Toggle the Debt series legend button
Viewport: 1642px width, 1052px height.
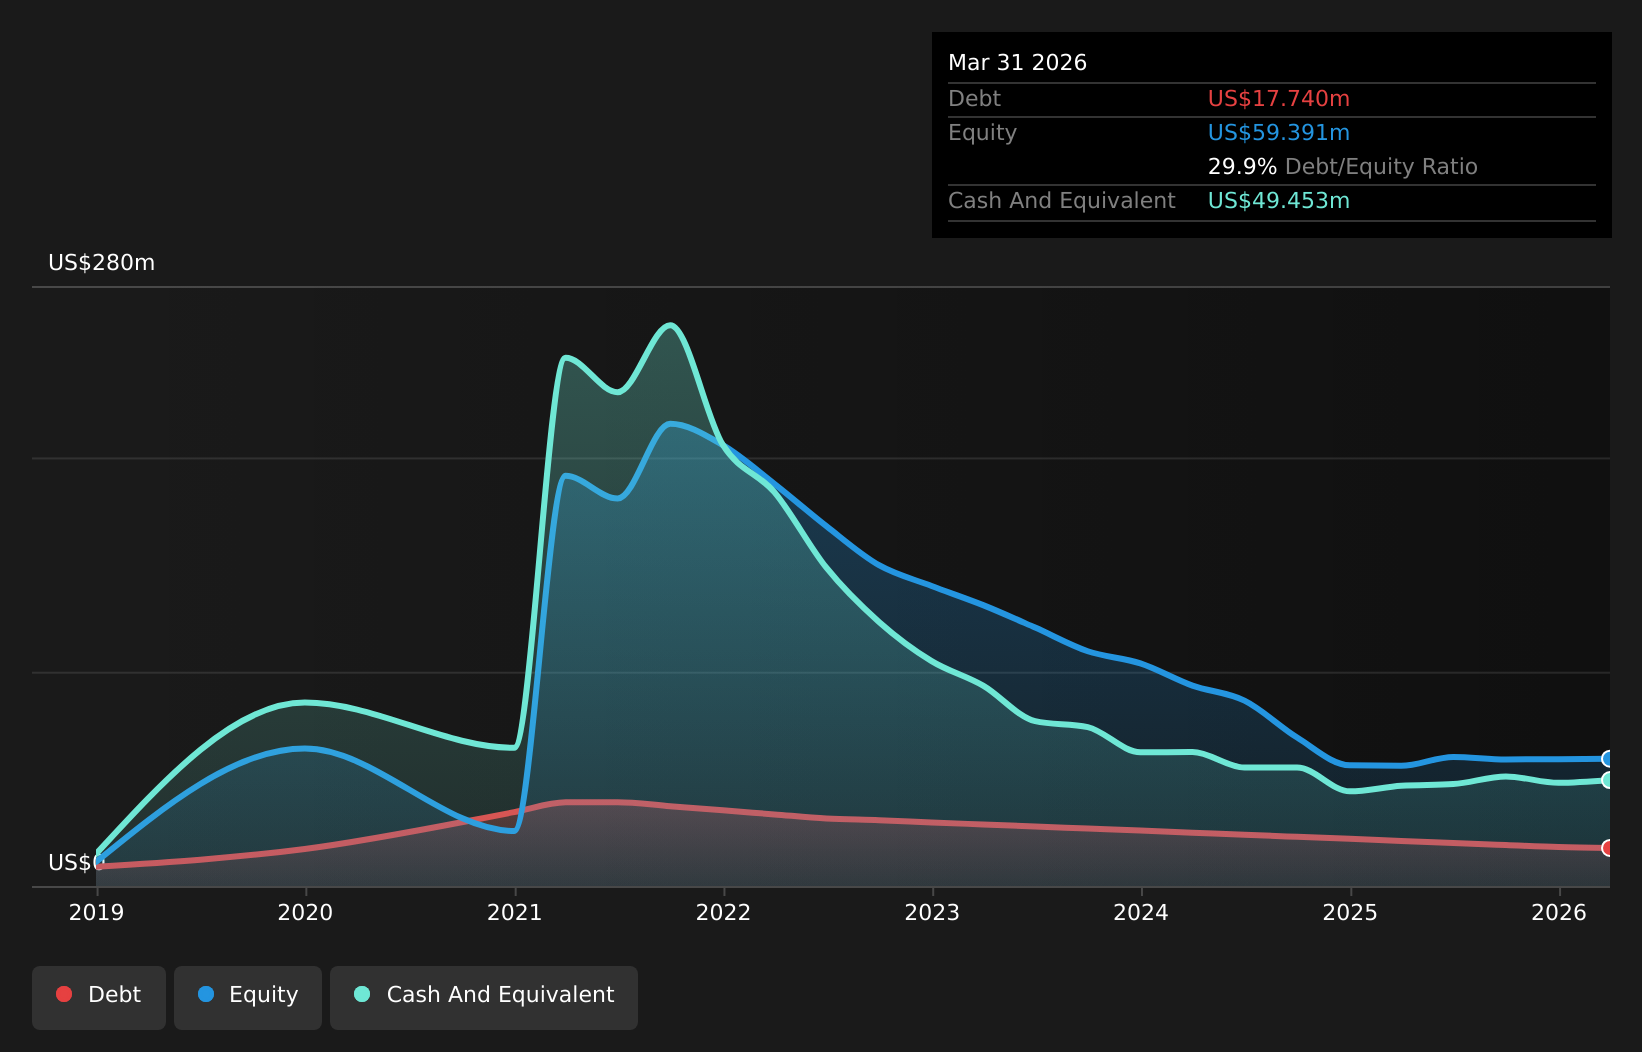[99, 997]
